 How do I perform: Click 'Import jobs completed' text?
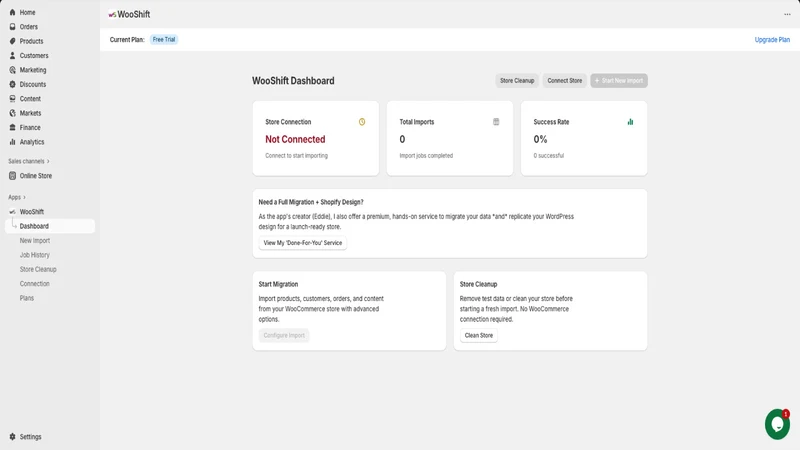coord(426,156)
